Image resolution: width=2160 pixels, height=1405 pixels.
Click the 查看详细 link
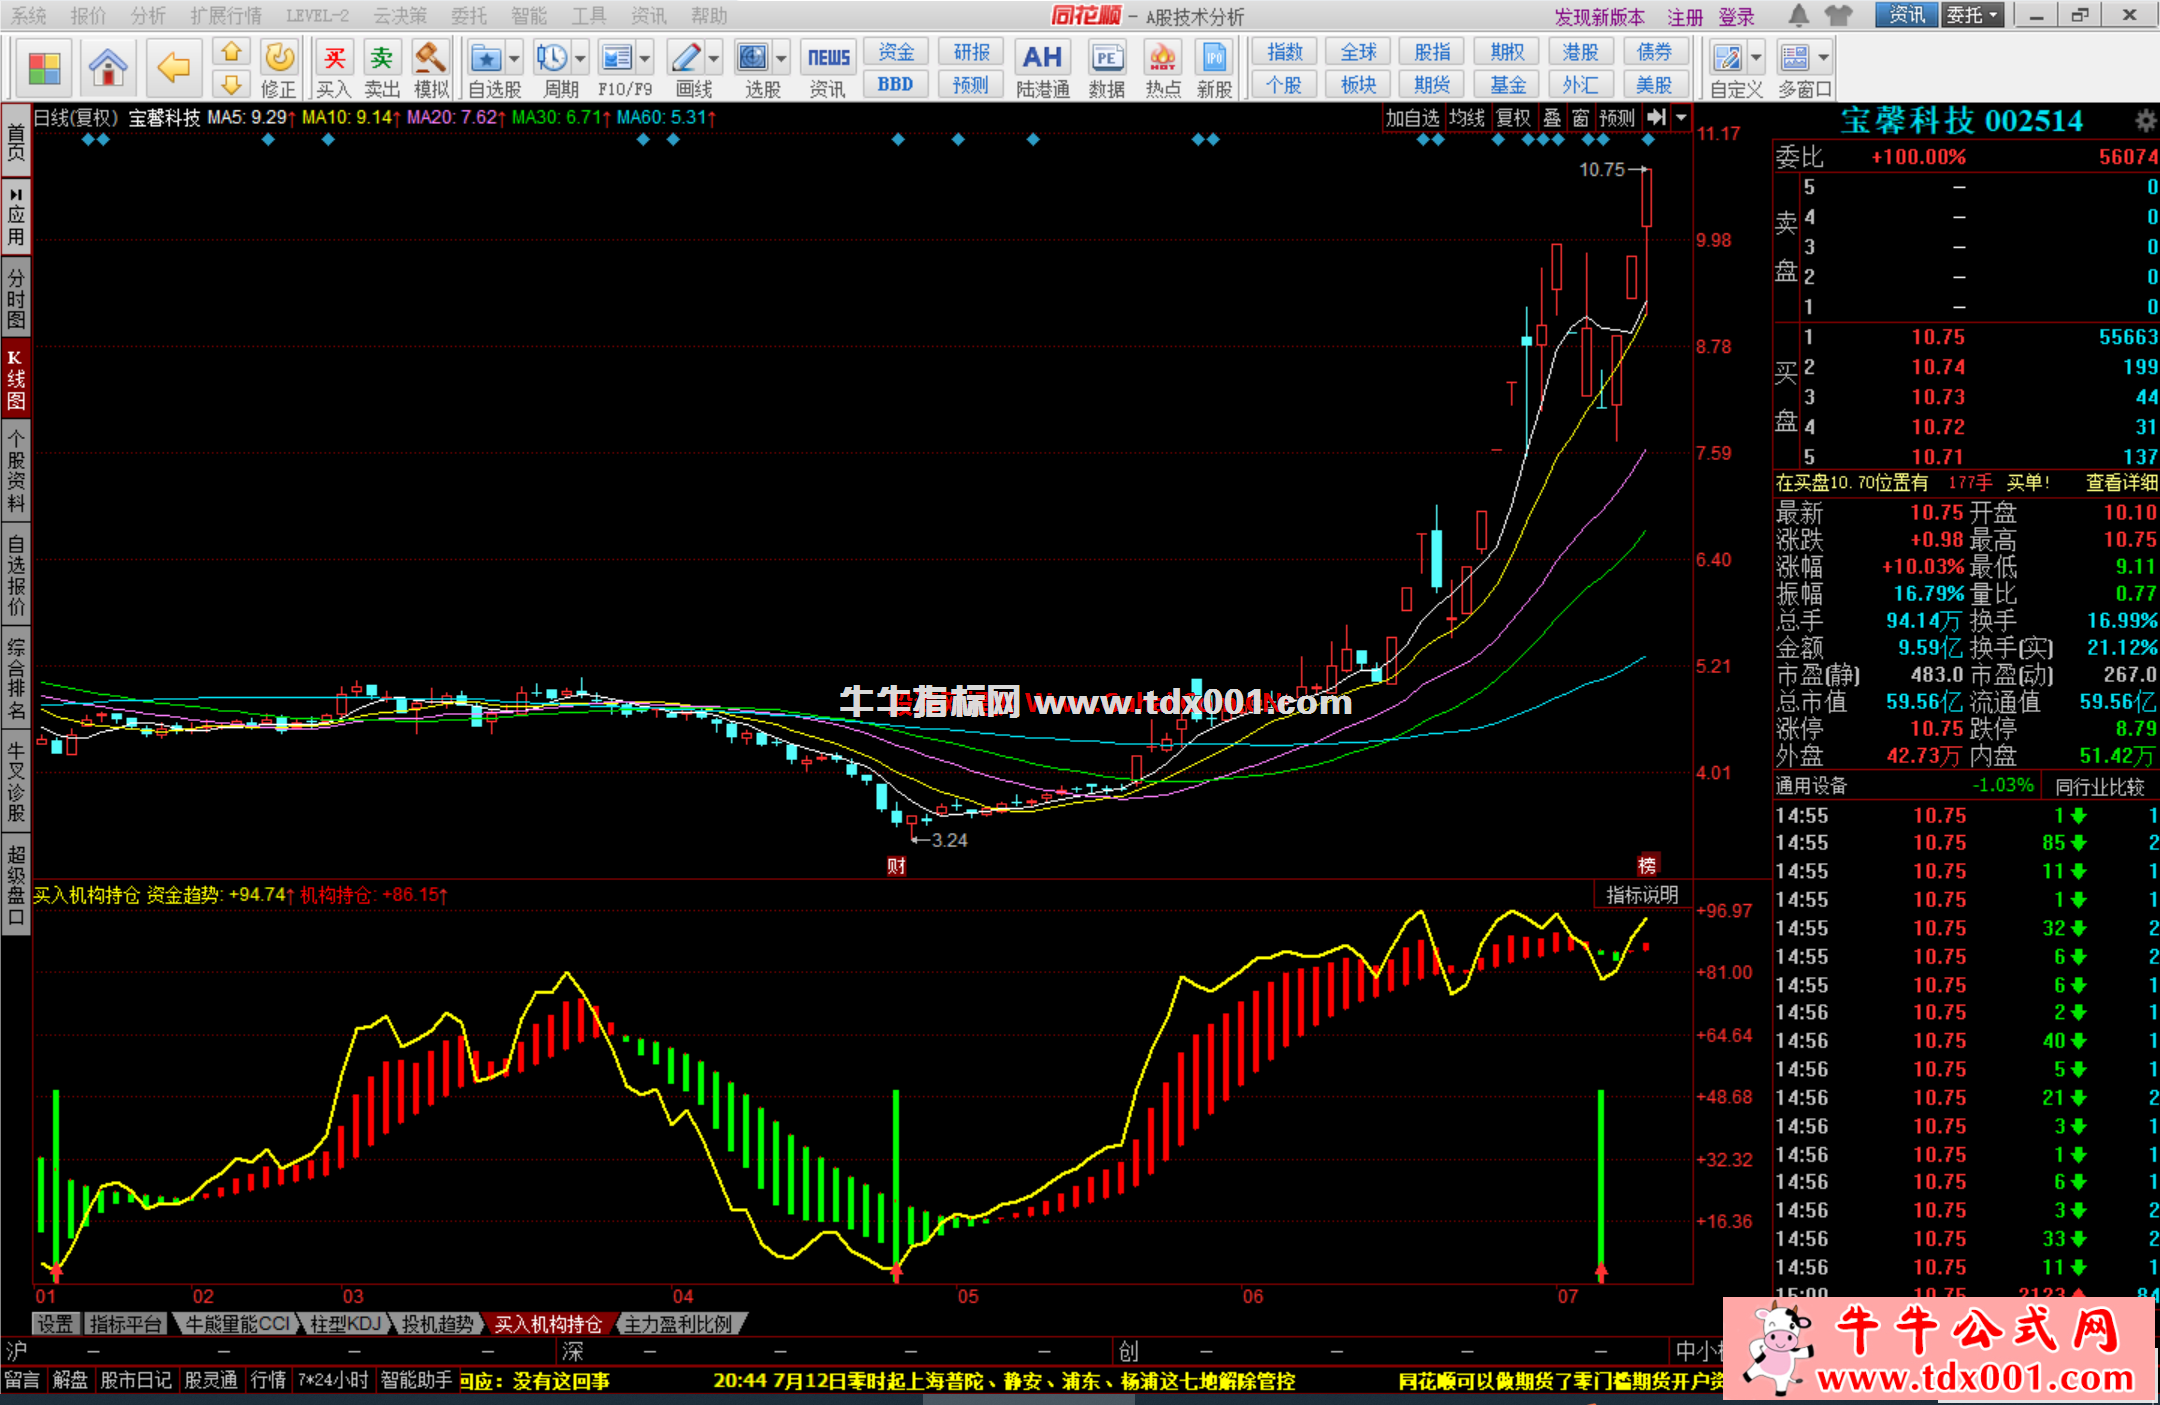pyautogui.click(x=2121, y=483)
